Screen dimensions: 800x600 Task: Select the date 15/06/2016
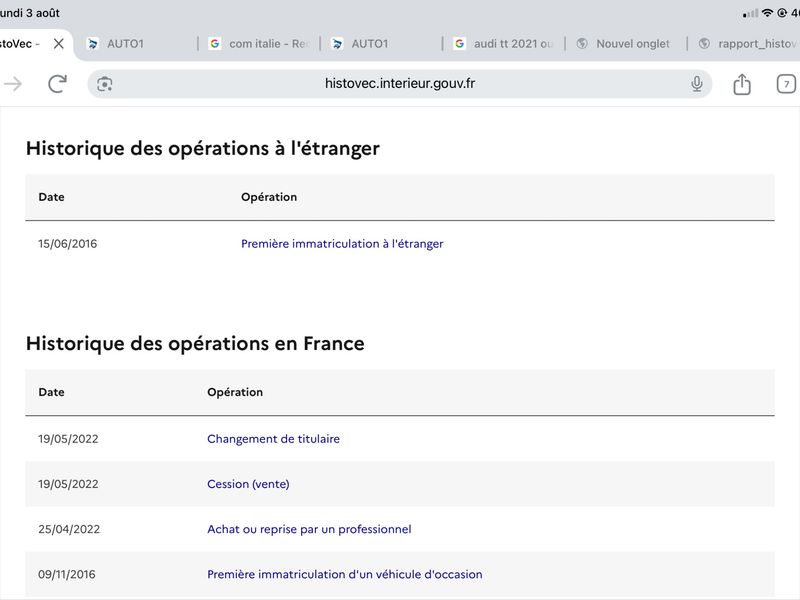(x=67, y=244)
